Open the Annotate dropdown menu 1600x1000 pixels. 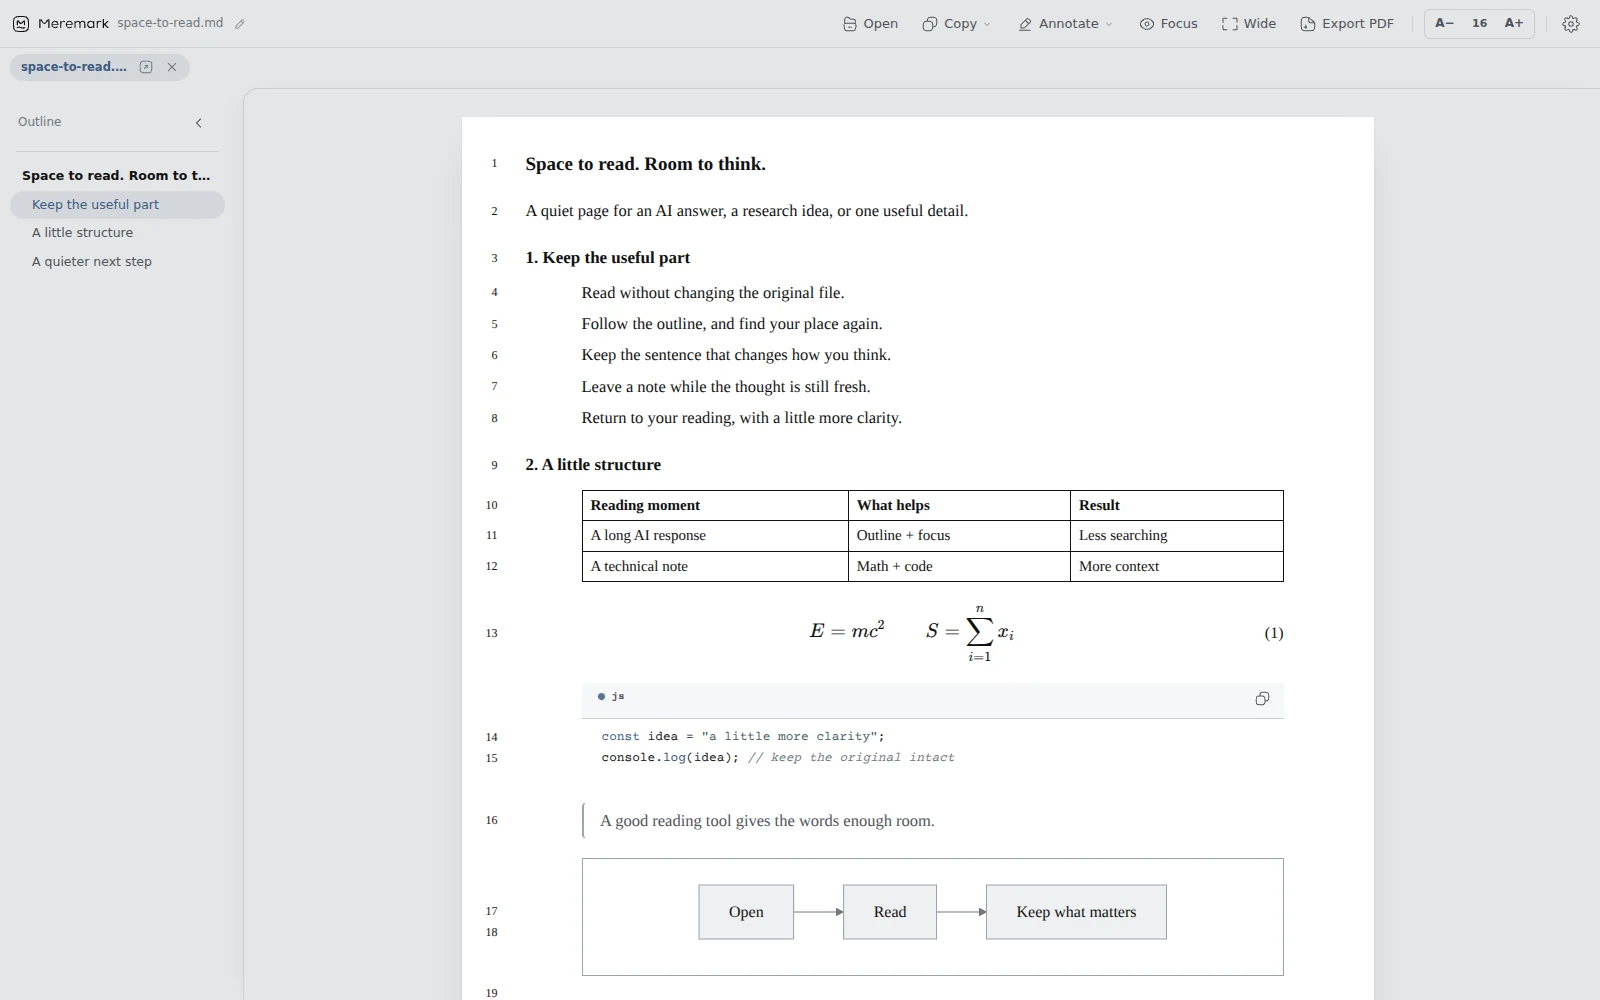pos(1065,23)
